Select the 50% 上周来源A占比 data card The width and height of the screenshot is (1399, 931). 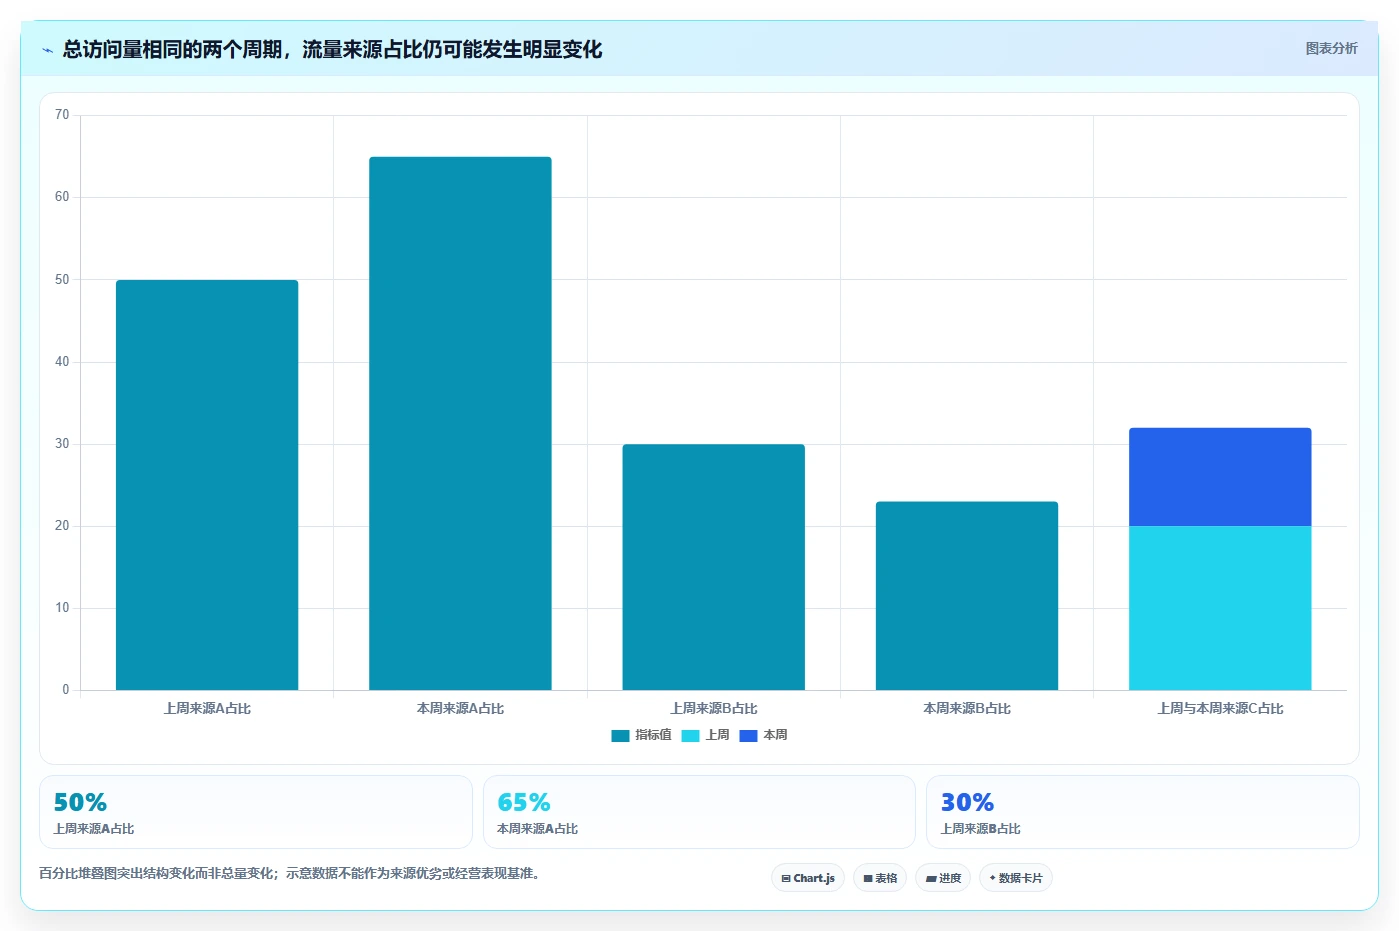pyautogui.click(x=256, y=812)
